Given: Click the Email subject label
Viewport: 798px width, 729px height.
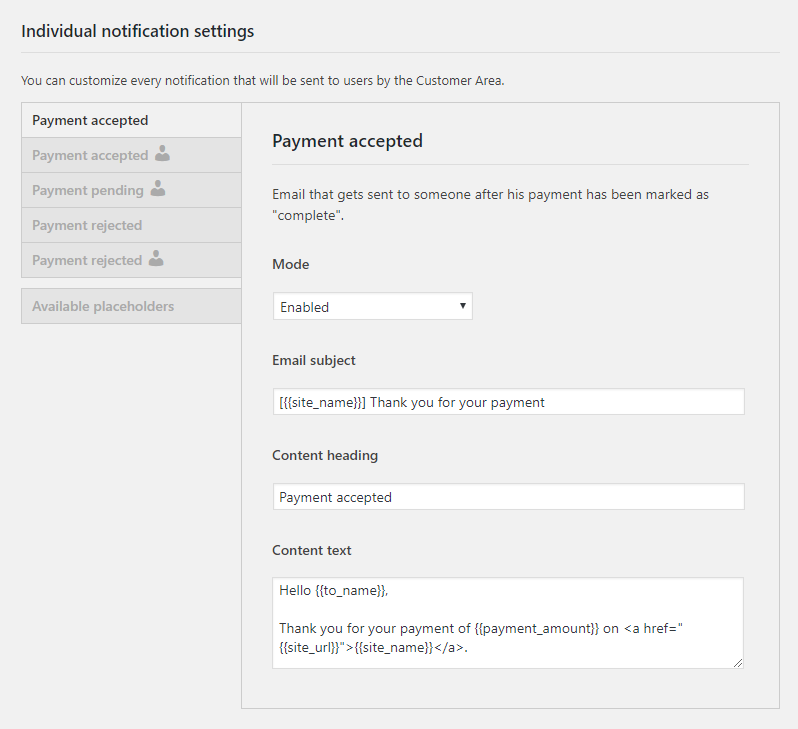Looking at the screenshot, I should coord(314,360).
